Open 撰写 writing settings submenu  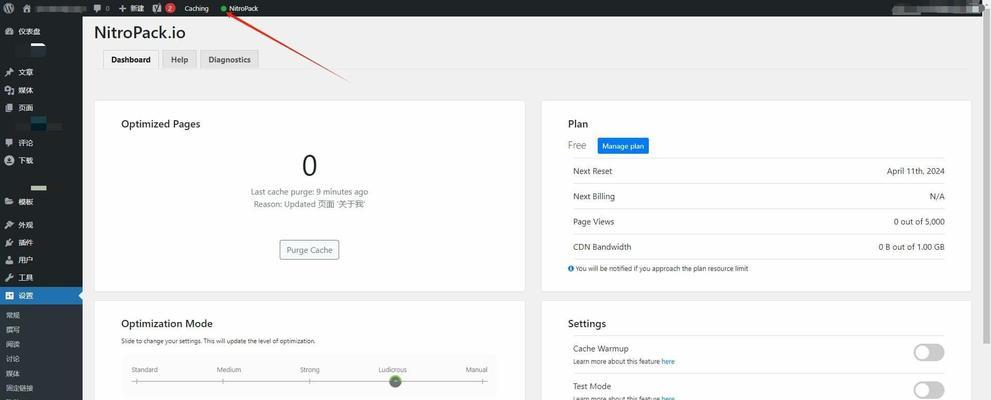click(x=13, y=330)
